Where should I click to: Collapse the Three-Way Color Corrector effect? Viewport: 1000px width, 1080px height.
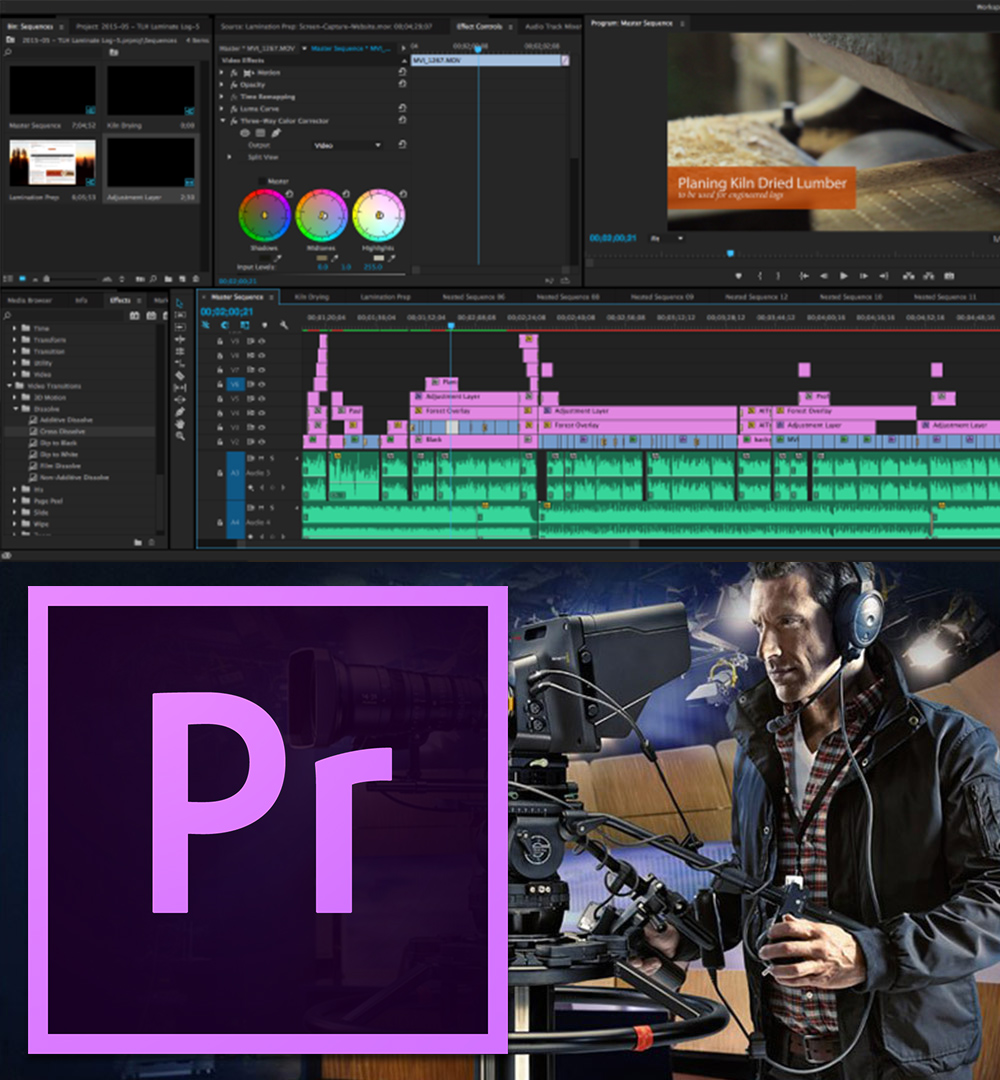tap(222, 121)
